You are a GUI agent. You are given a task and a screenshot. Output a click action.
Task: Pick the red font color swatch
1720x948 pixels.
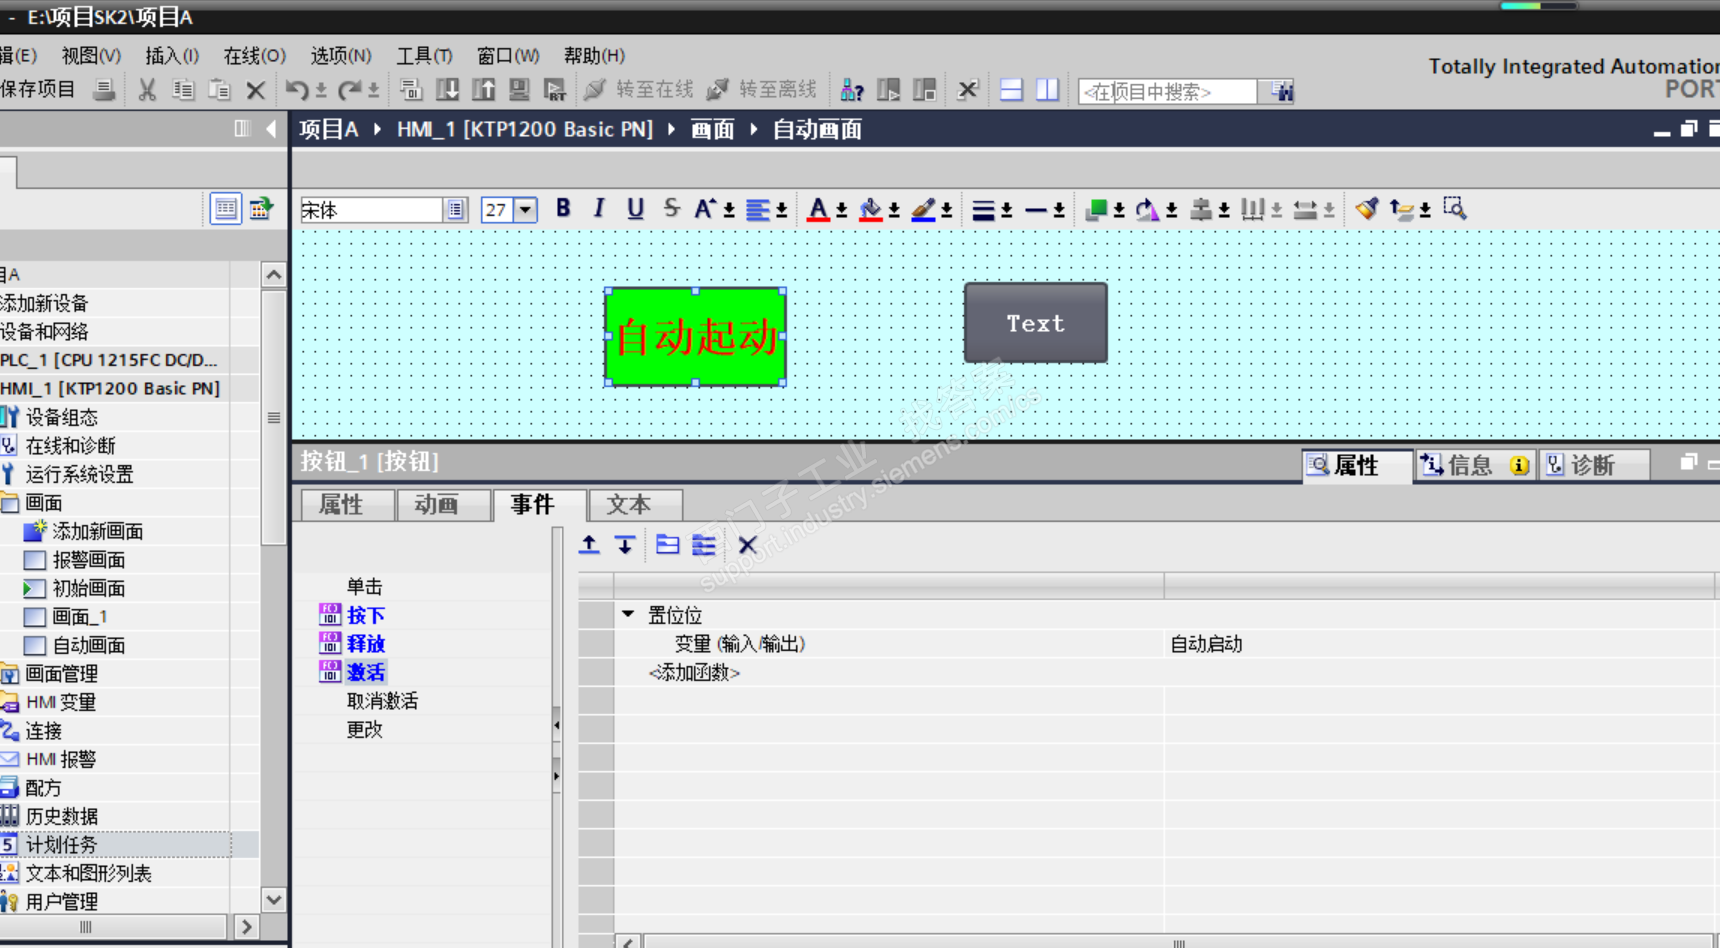tap(819, 210)
